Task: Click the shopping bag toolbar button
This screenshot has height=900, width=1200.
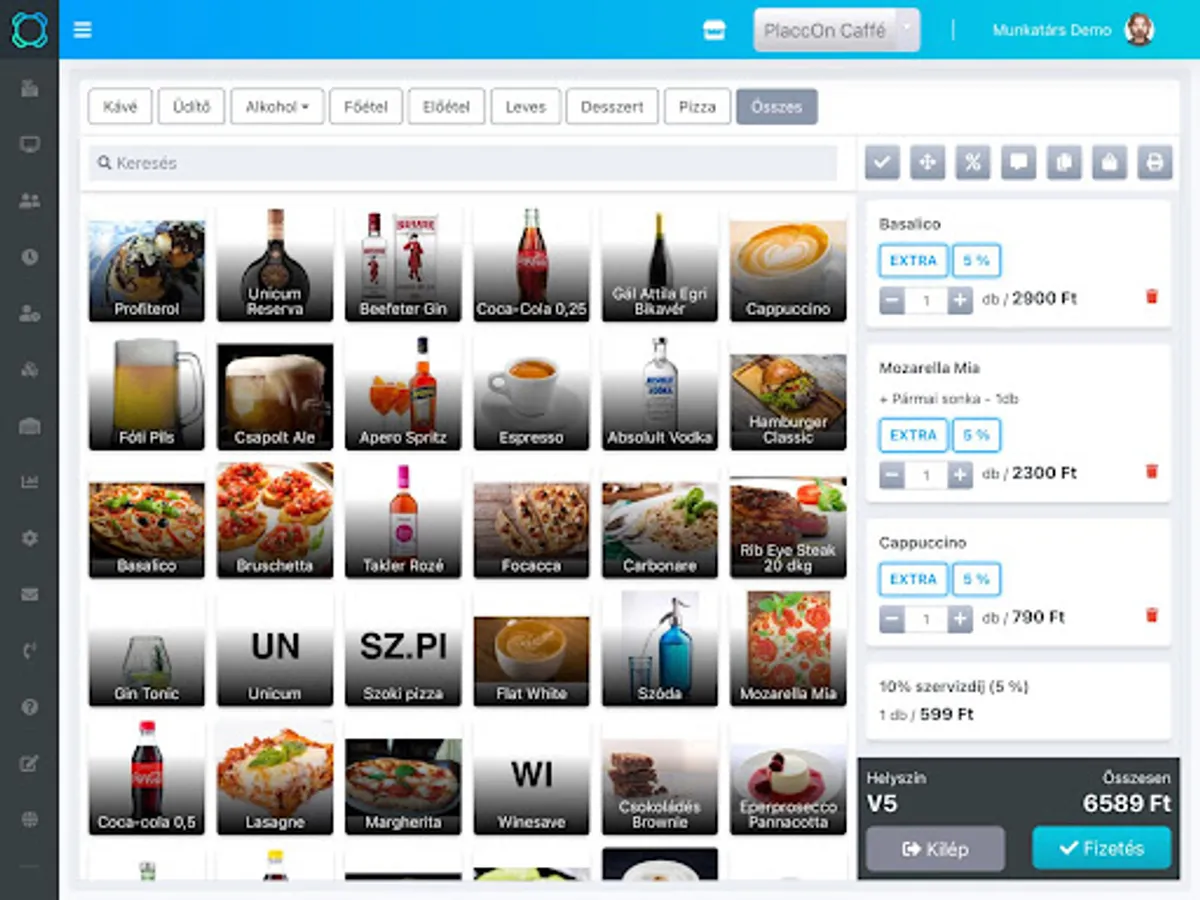Action: point(1109,162)
